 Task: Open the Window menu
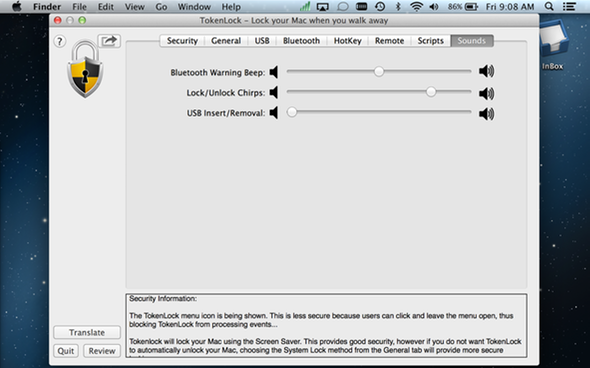pyautogui.click(x=194, y=7)
